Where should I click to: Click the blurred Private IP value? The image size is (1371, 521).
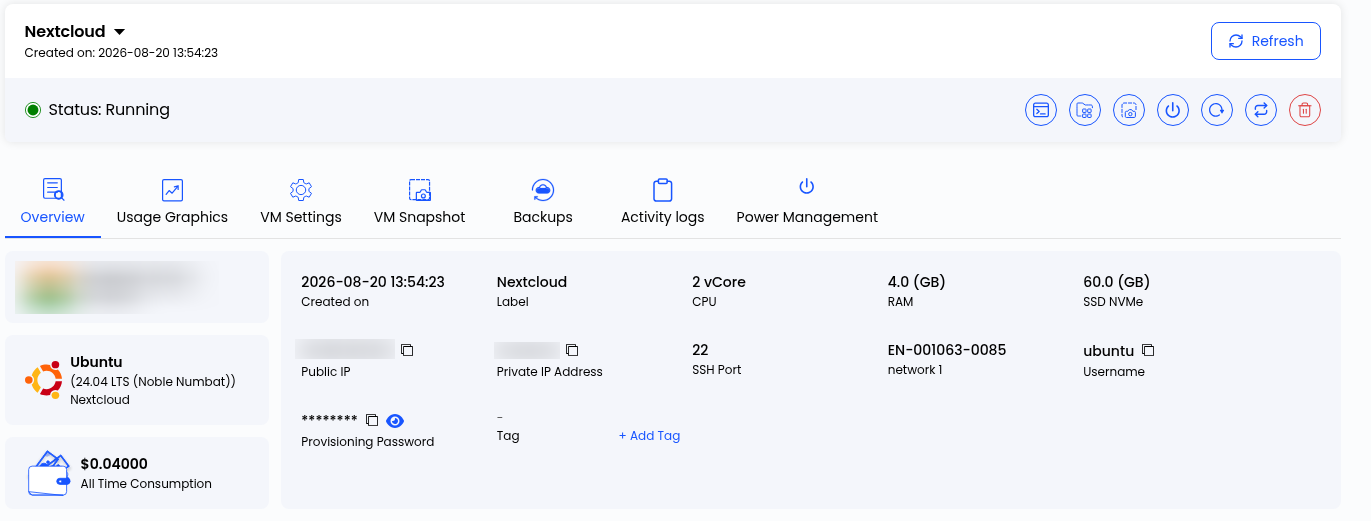click(527, 349)
